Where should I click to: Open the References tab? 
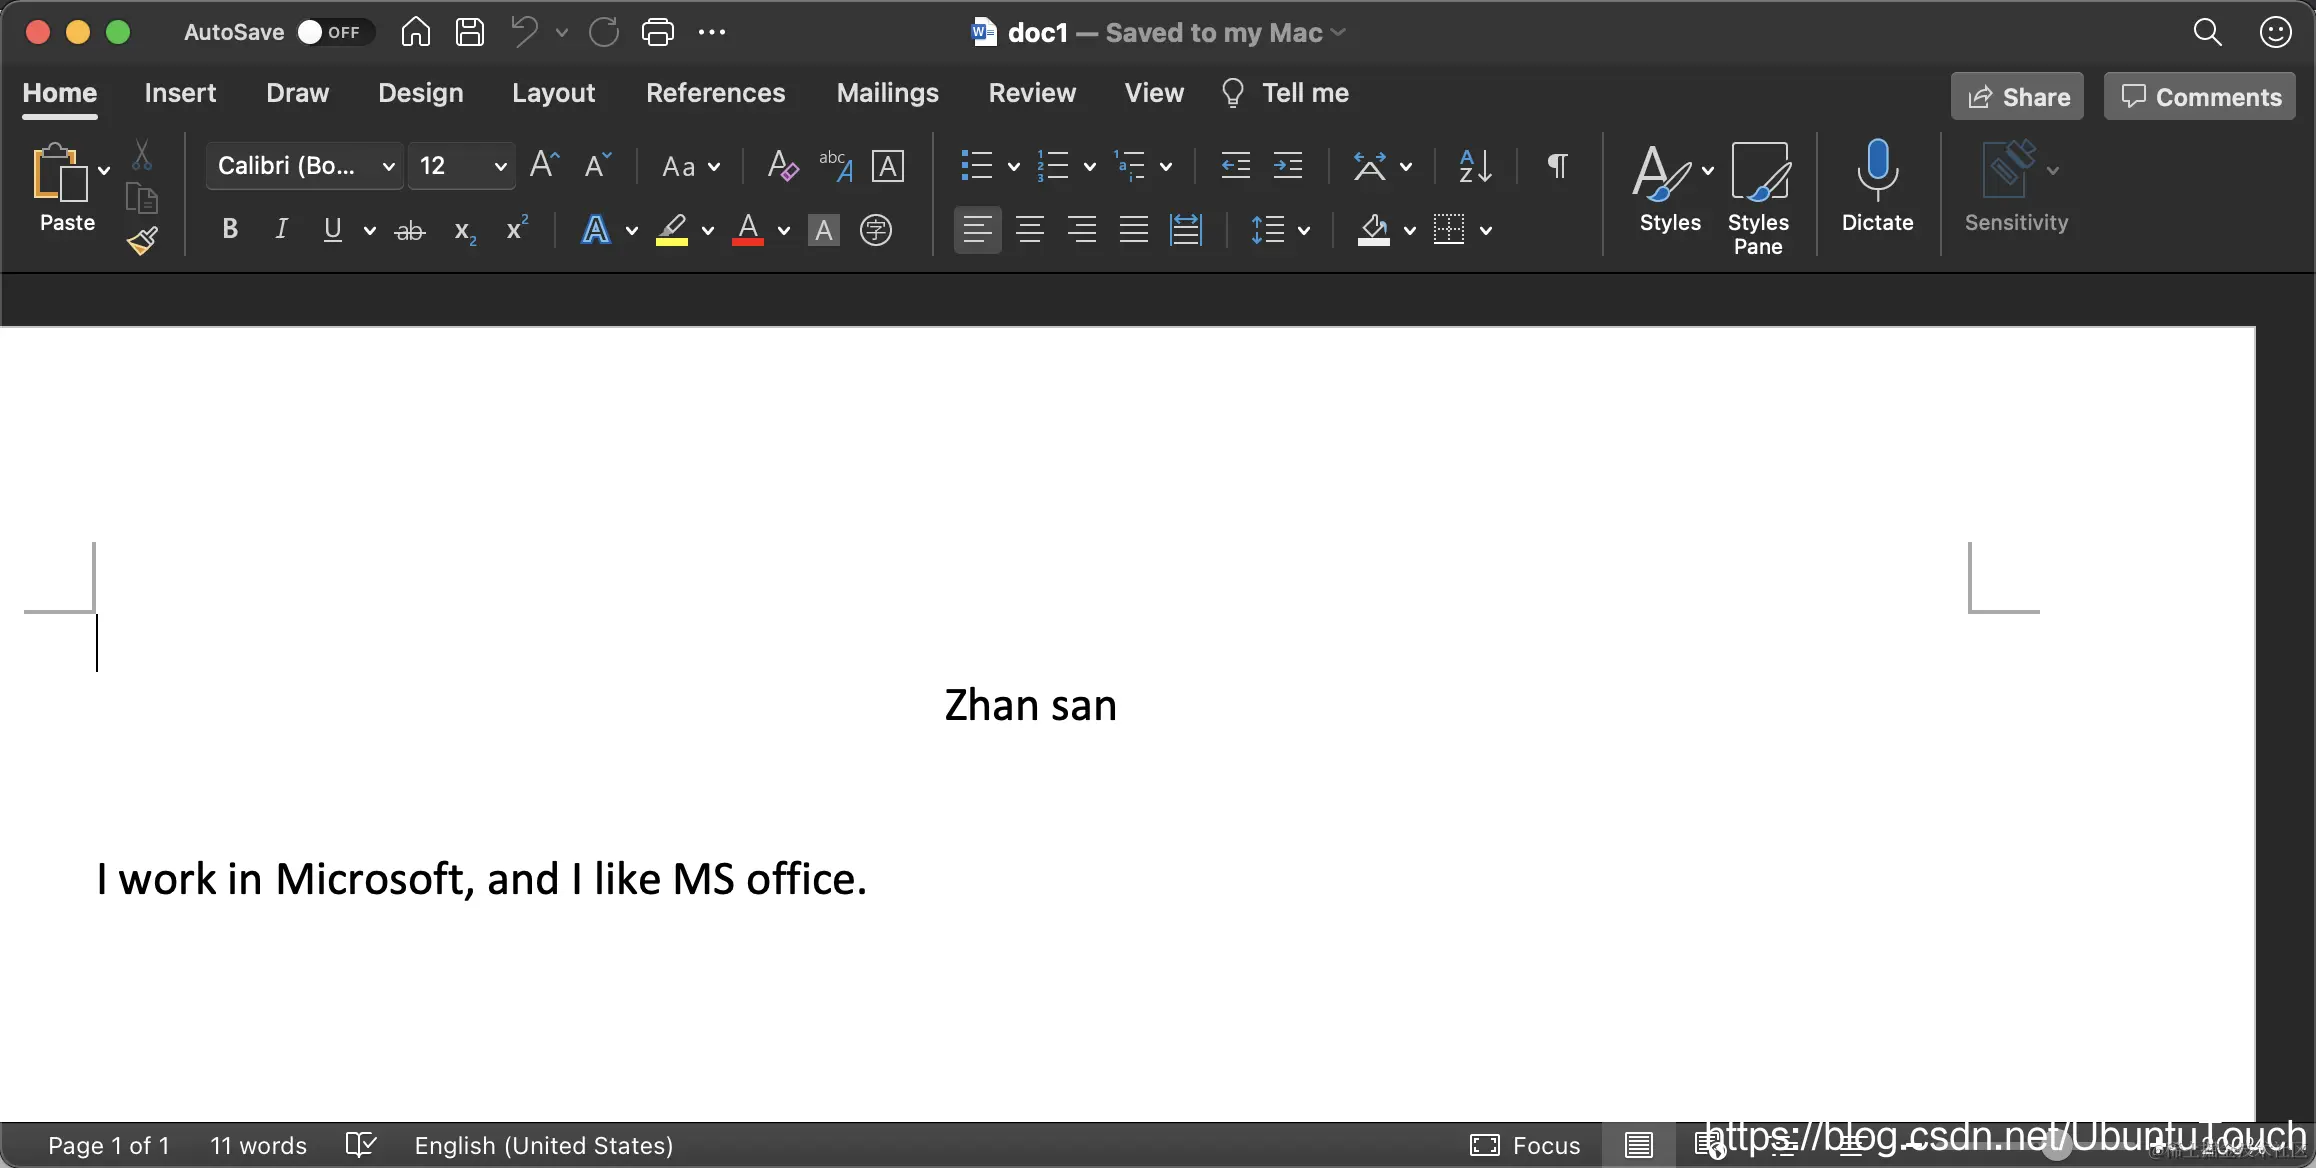(715, 93)
